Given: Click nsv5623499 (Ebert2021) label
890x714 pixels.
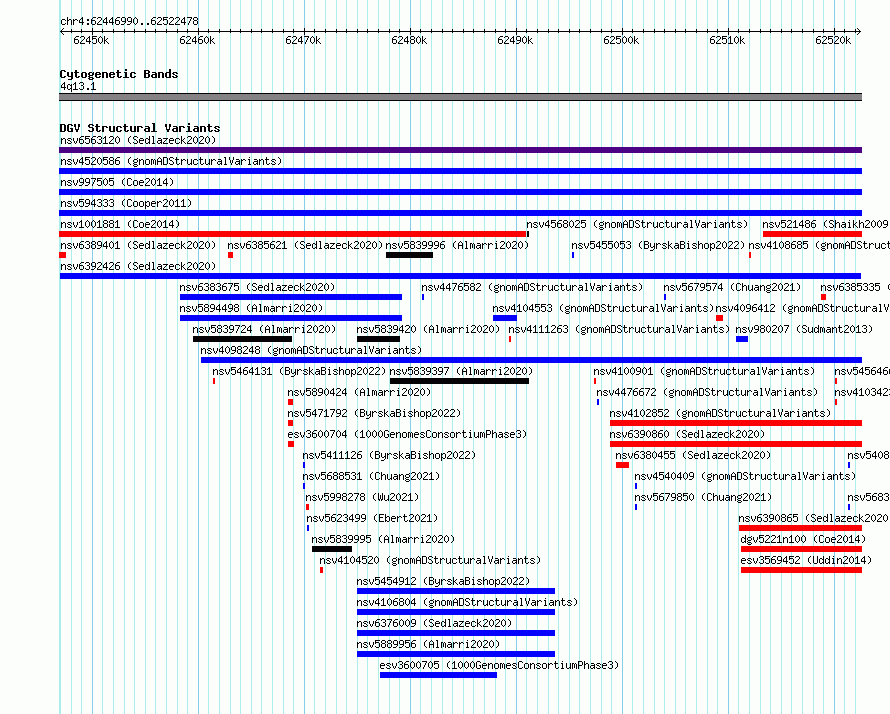Looking at the screenshot, I should 372,518.
